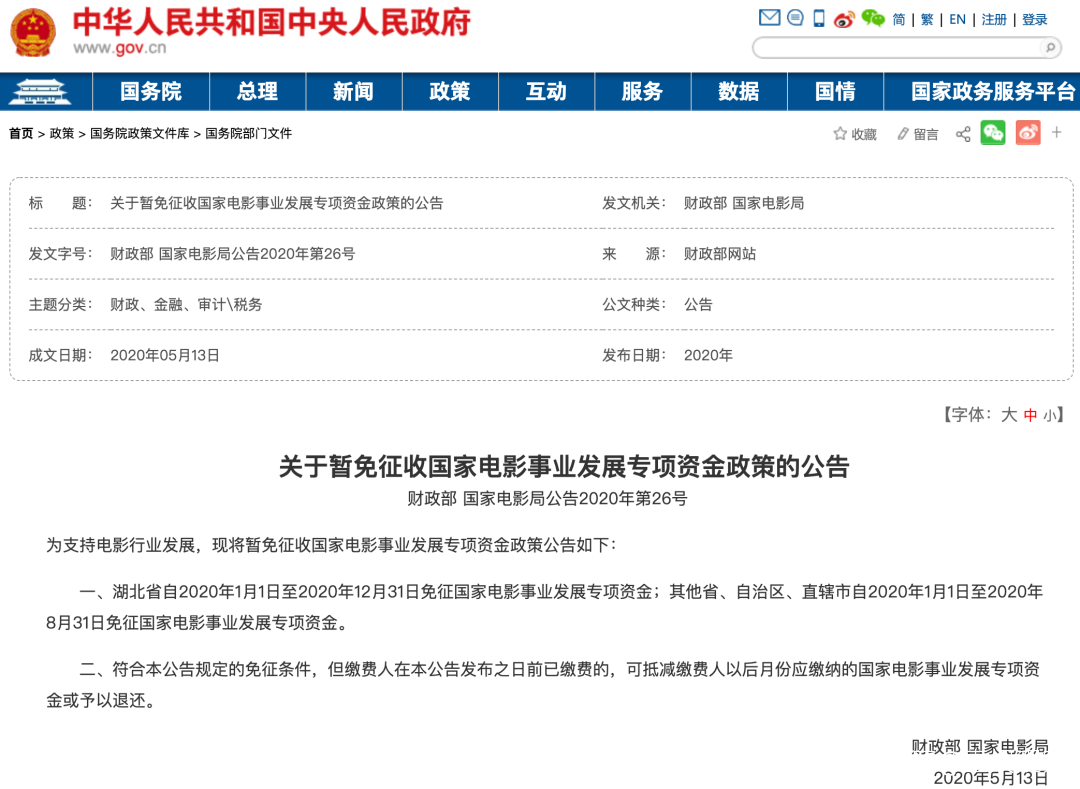This screenshot has height=789, width=1080.
Task: Open the 数据 menu
Action: [738, 92]
